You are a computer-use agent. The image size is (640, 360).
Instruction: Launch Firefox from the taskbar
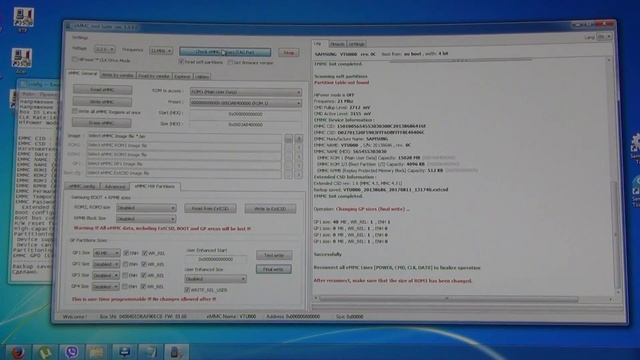click(17, 352)
